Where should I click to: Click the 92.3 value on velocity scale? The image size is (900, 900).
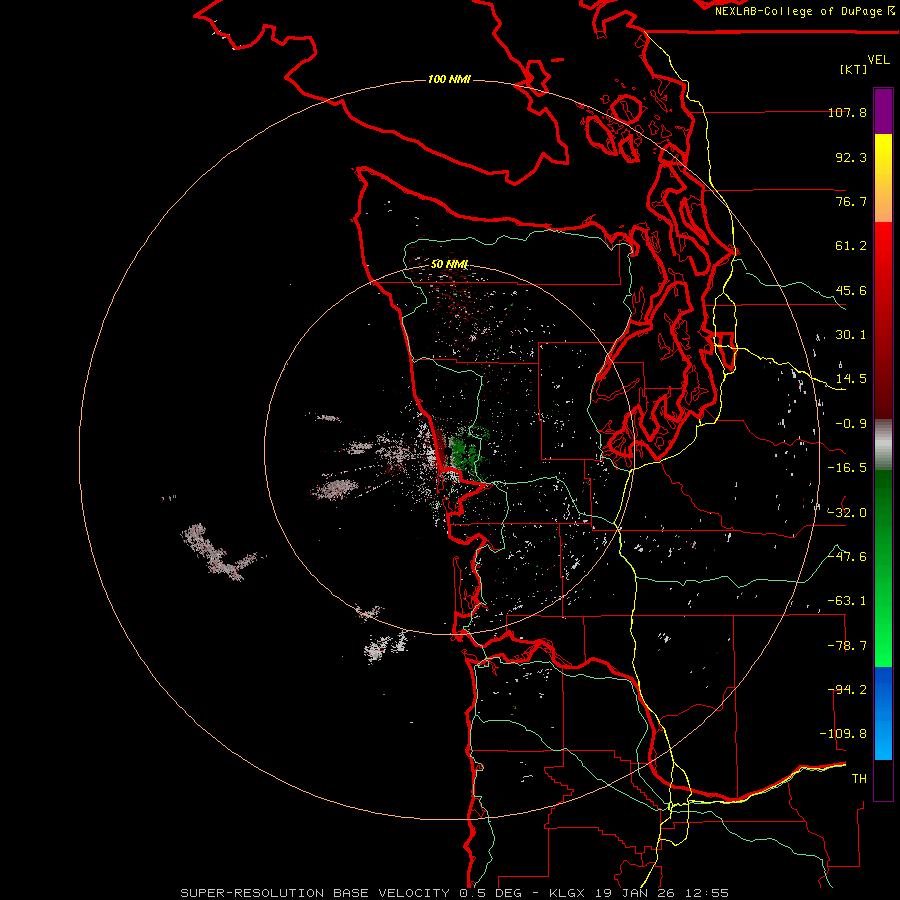(851, 157)
